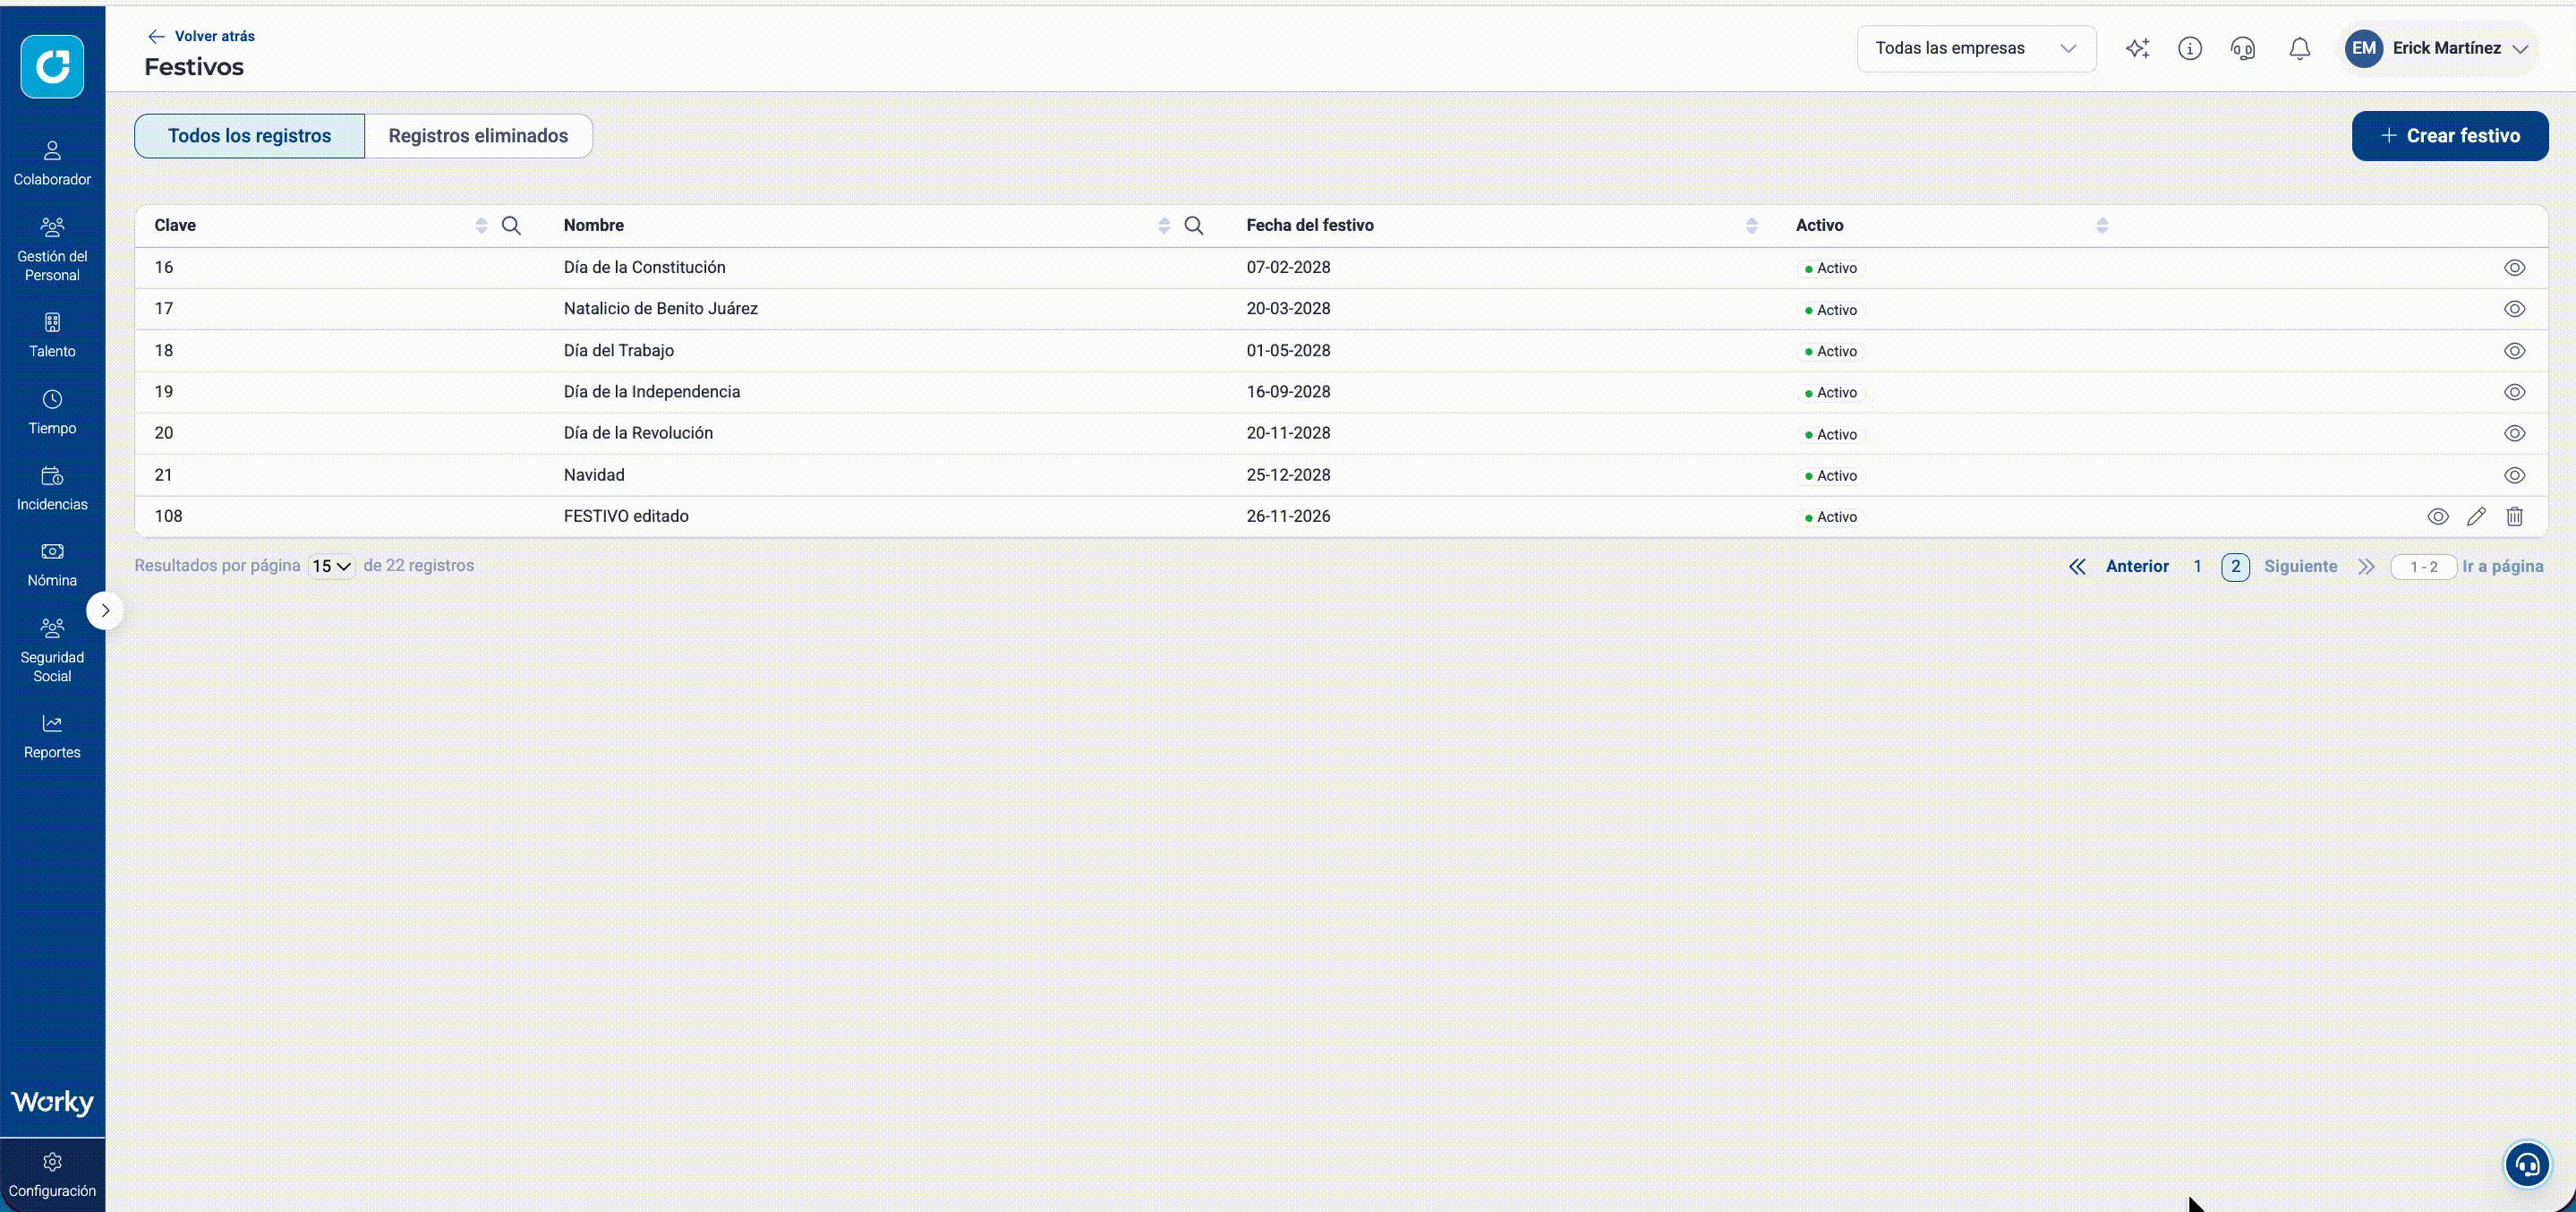
Task: View Día del Trabajo record eye
Action: [2515, 351]
